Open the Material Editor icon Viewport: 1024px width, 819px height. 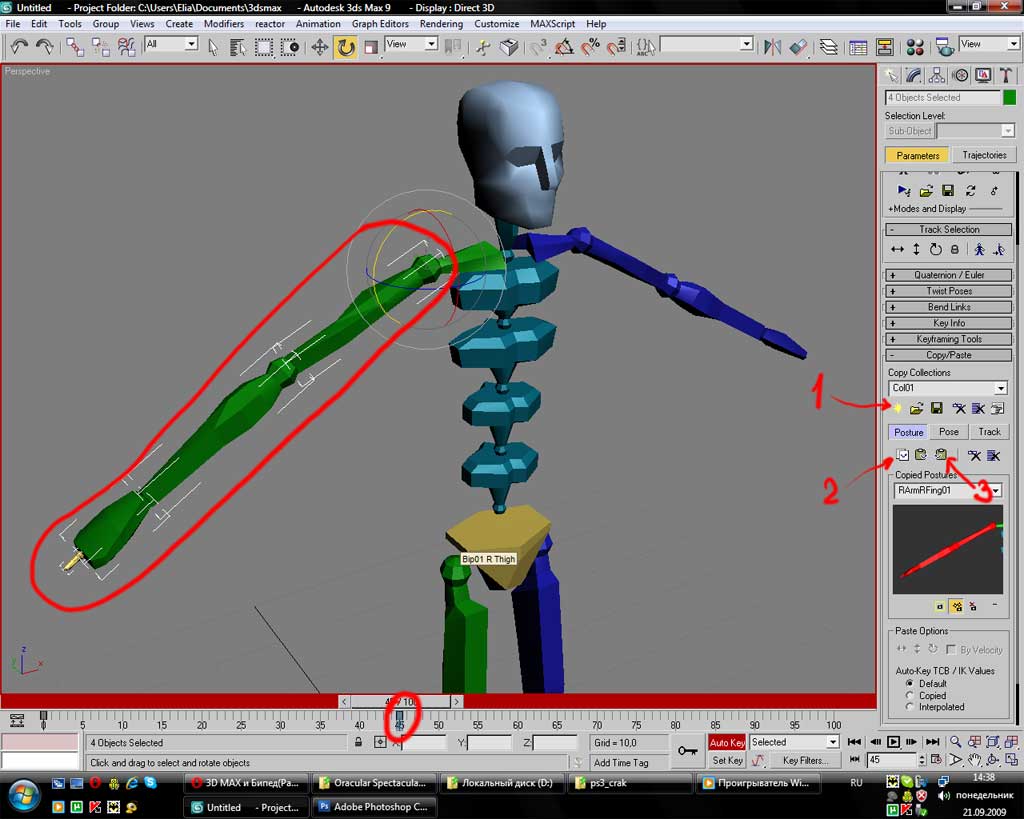coord(915,46)
